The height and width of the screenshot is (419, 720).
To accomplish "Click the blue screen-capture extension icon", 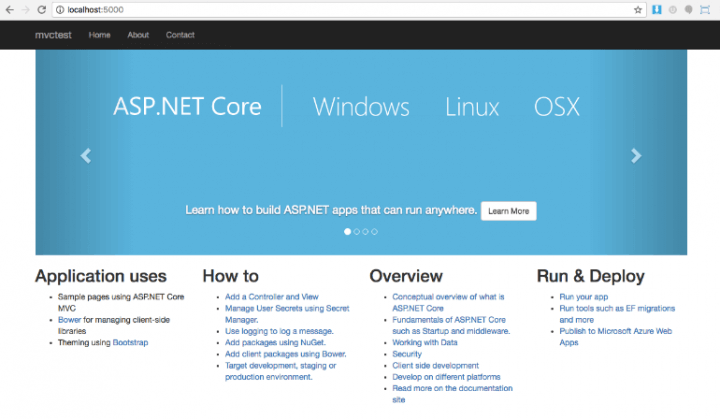I will pos(705,10).
